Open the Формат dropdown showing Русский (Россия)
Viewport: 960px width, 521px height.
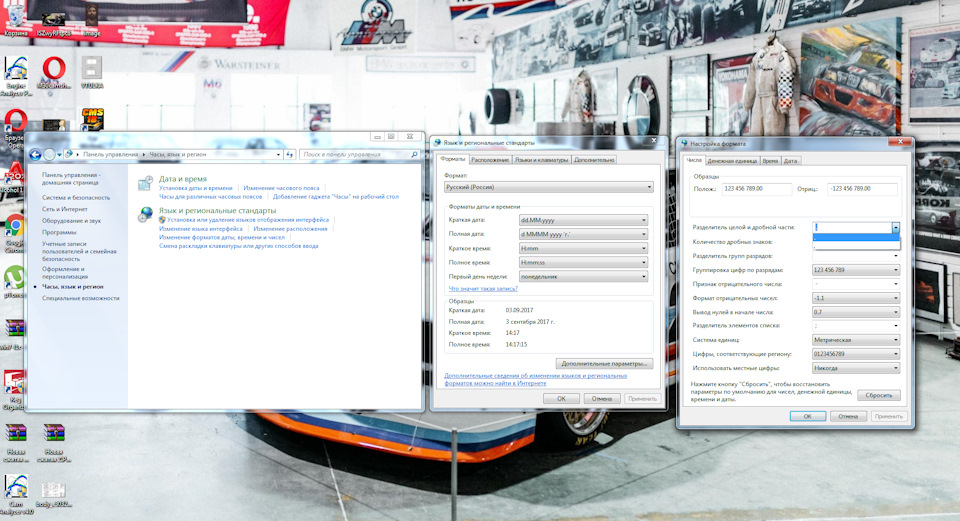click(x=548, y=187)
